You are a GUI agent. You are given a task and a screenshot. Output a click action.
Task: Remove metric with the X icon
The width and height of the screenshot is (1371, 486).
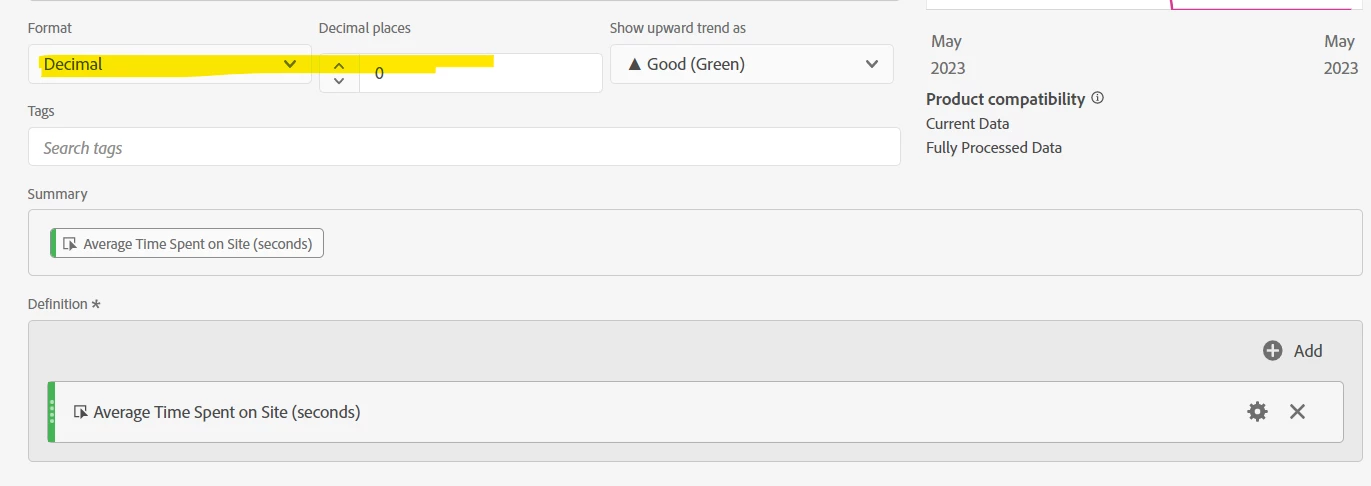(x=1297, y=411)
